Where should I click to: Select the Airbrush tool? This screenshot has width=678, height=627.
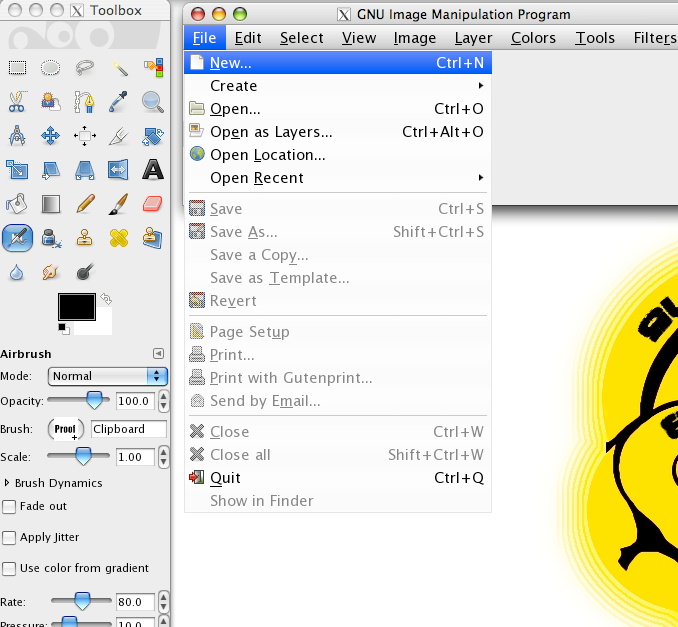[x=17, y=238]
